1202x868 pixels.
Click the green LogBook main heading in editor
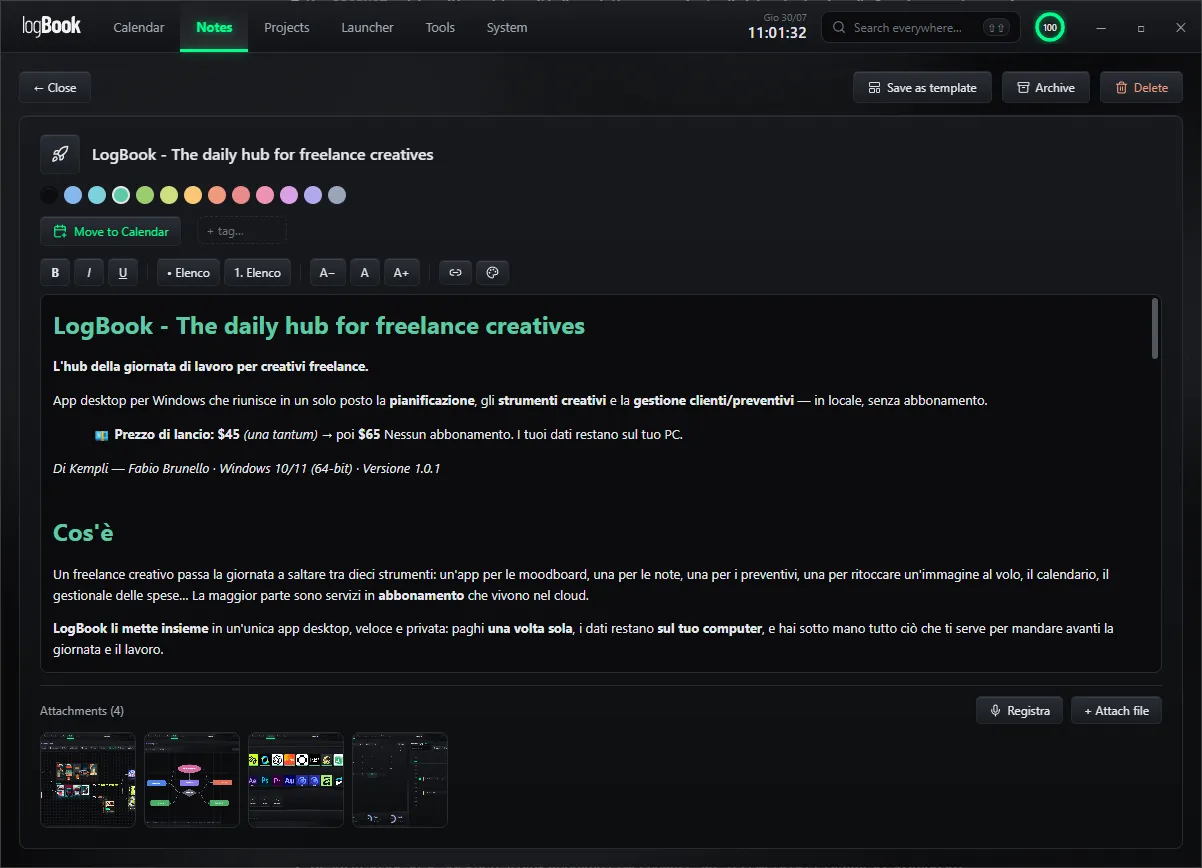[319, 326]
